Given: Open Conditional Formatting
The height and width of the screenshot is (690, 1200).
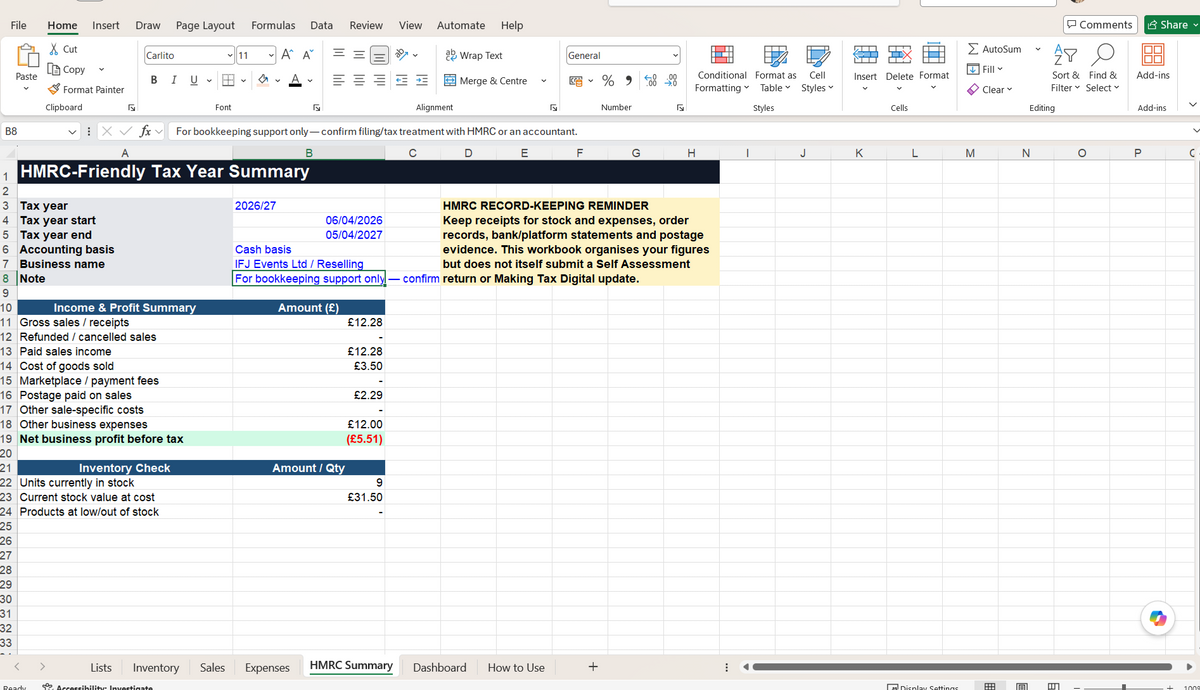Looking at the screenshot, I should [x=722, y=68].
